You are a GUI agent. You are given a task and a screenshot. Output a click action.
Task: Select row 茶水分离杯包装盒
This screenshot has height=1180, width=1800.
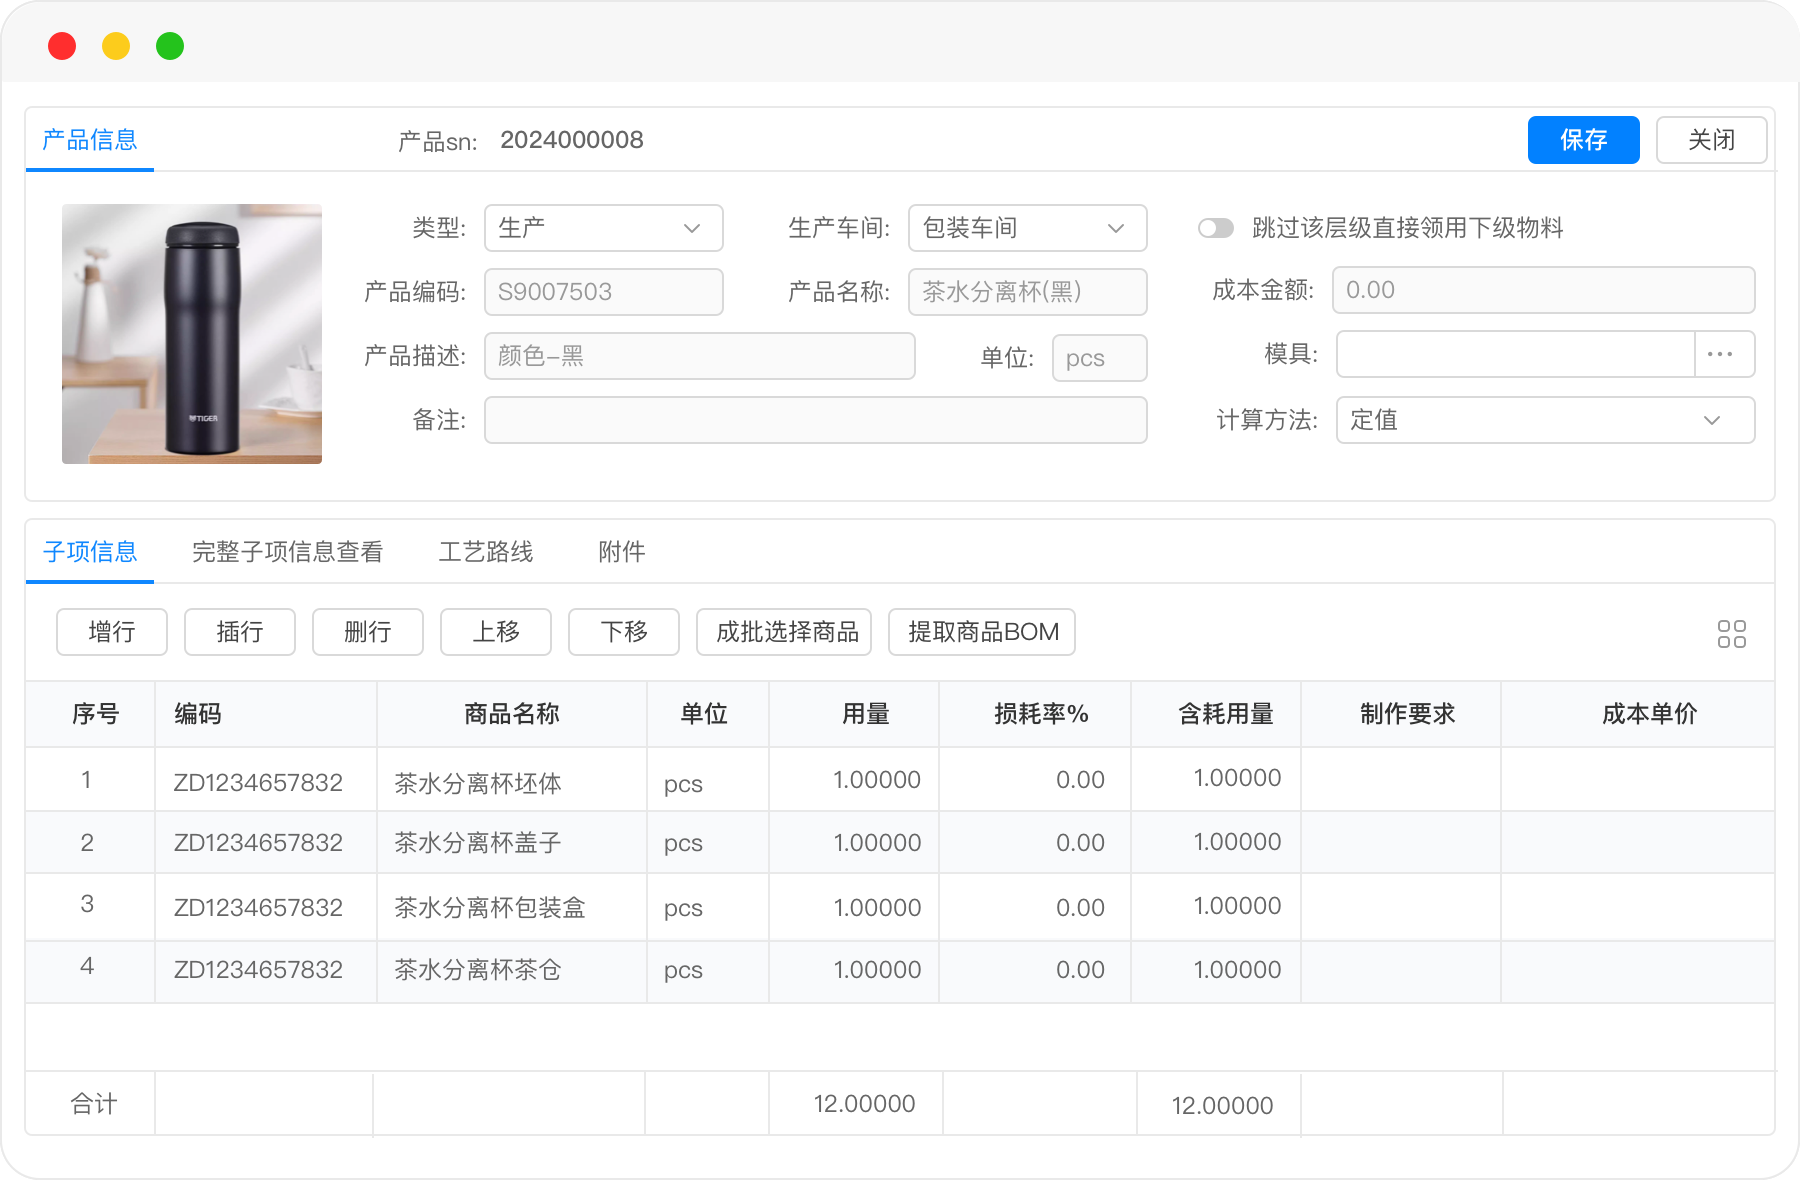pos(900,907)
